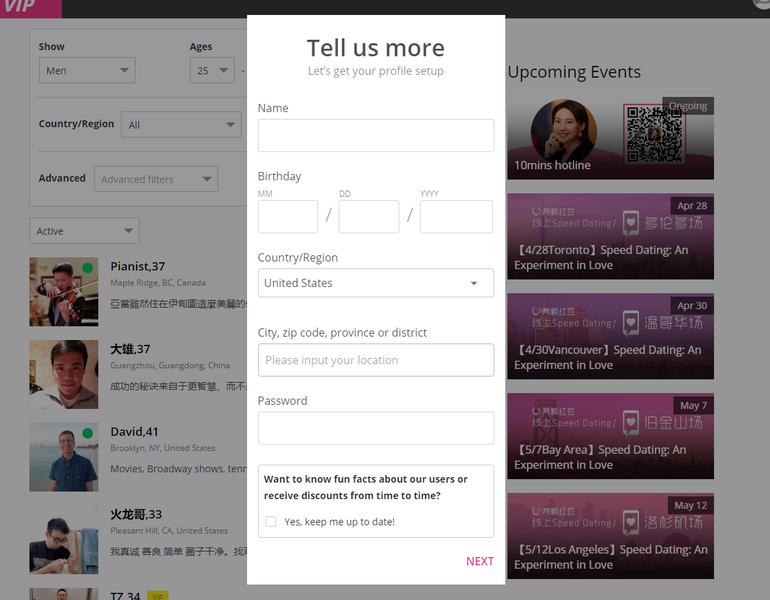The width and height of the screenshot is (770, 600).
Task: Click the Name input field
Action: pyautogui.click(x=376, y=136)
